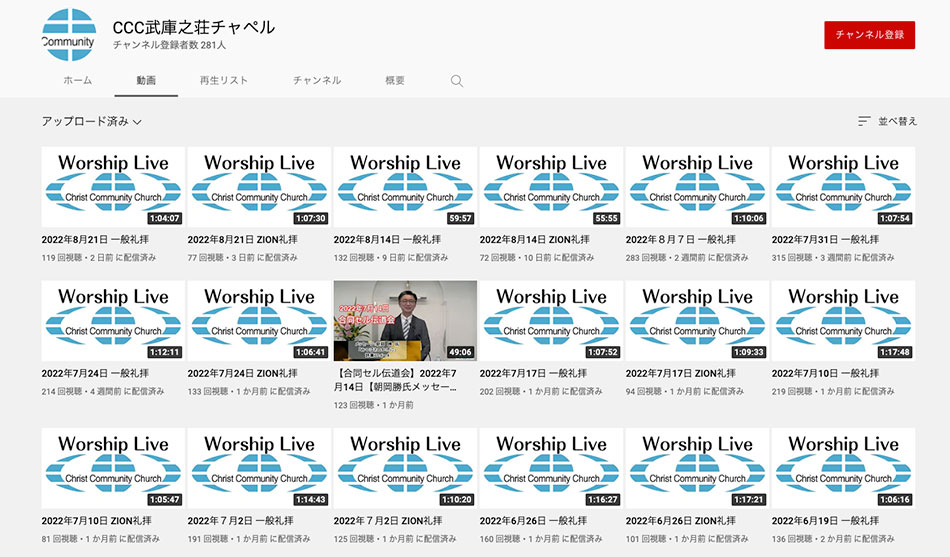Open the 概要 tab
950x557 pixels.
point(395,80)
